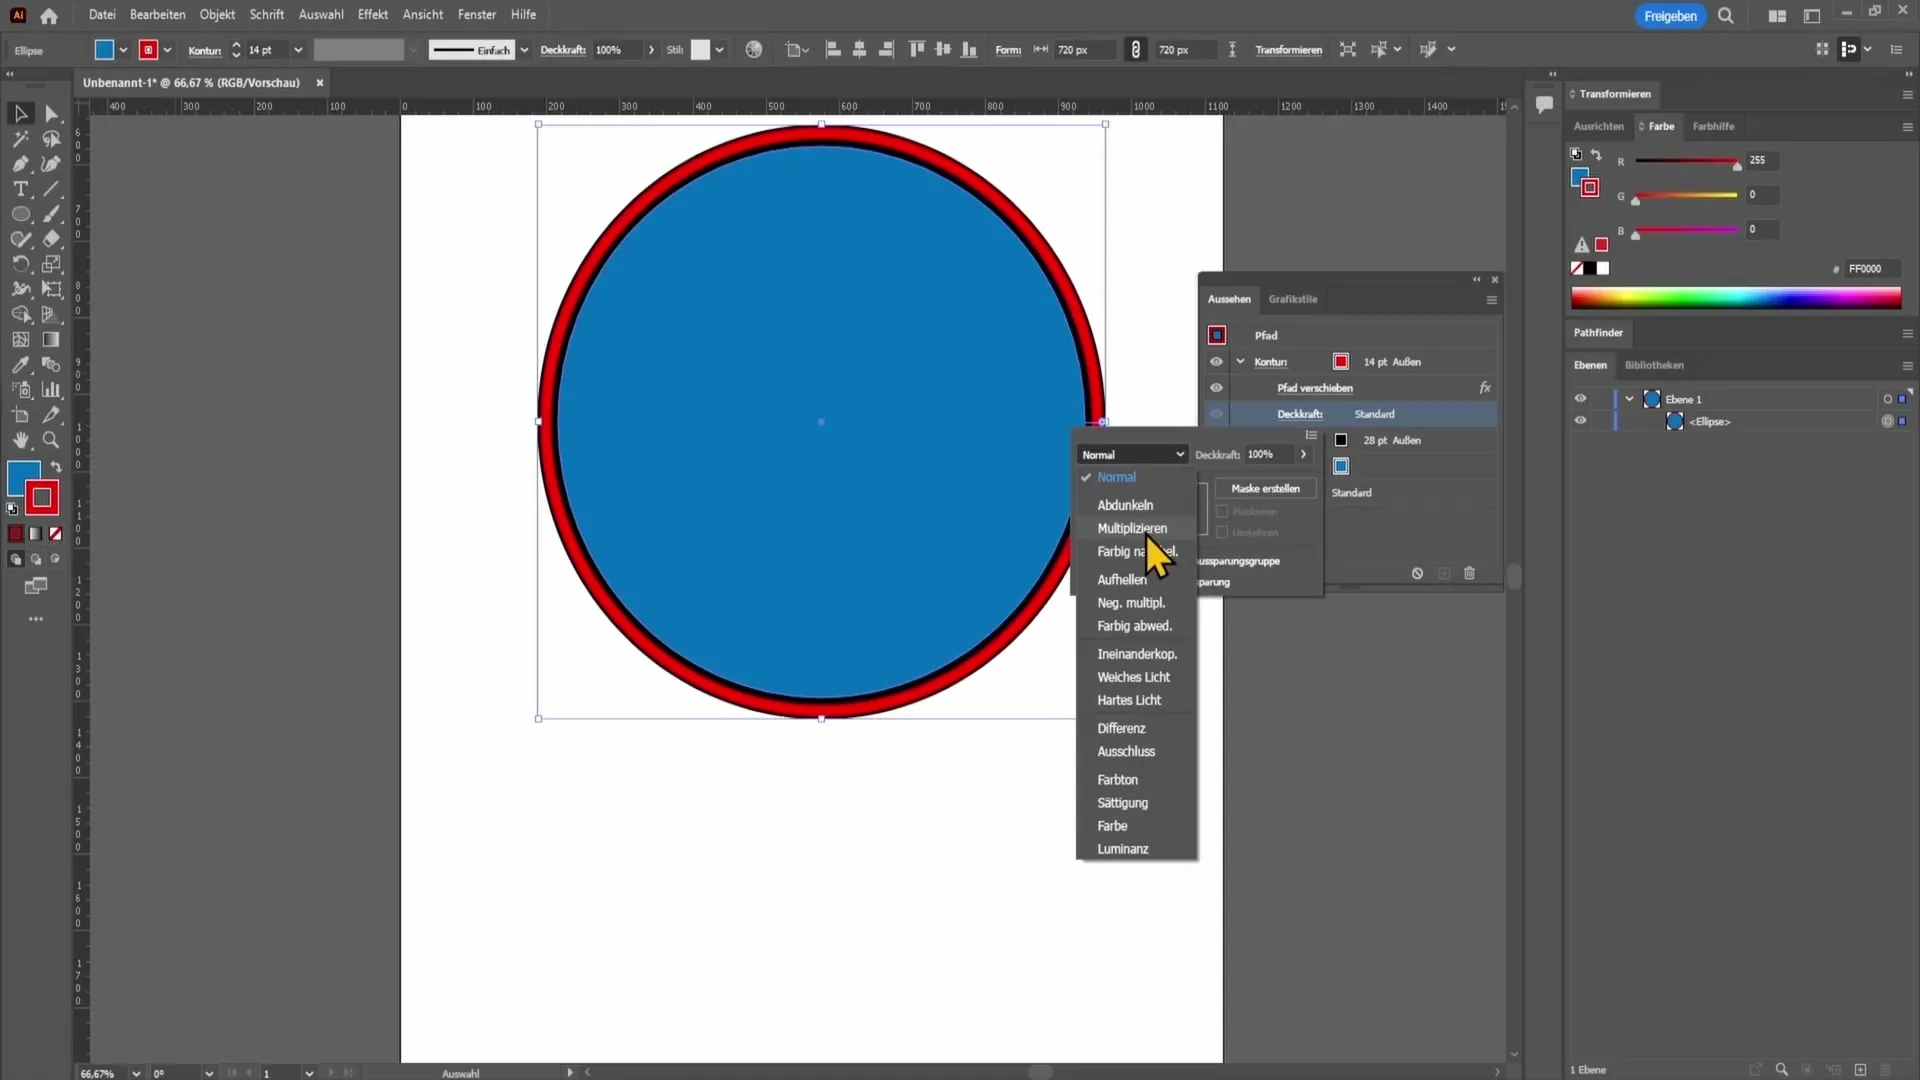This screenshot has height=1080, width=1920.
Task: Select None color mode button in toolbar
Action: pos(56,534)
